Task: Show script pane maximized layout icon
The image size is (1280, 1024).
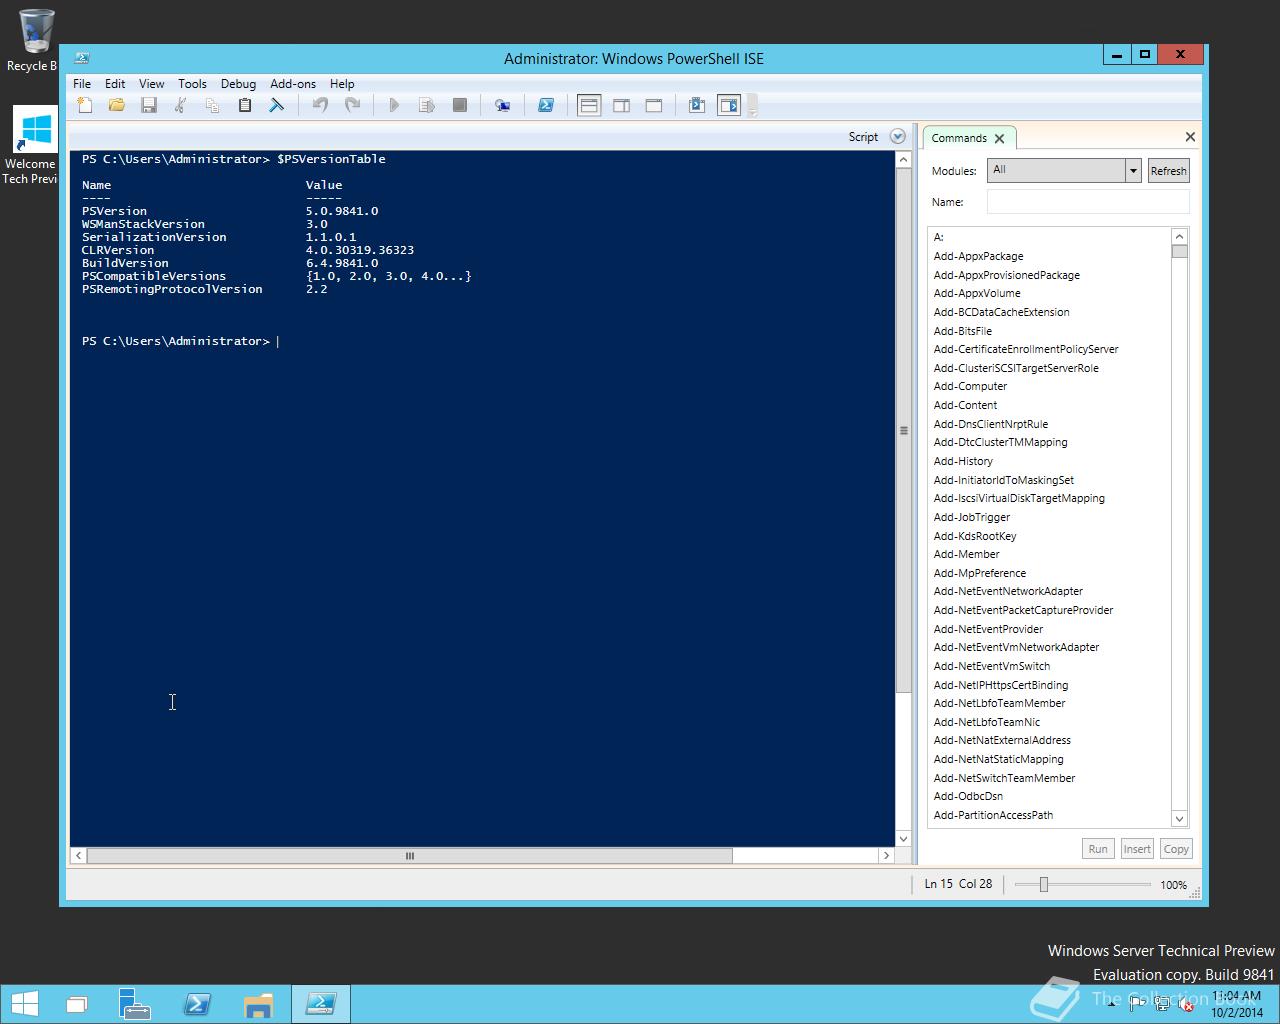Action: tap(654, 105)
